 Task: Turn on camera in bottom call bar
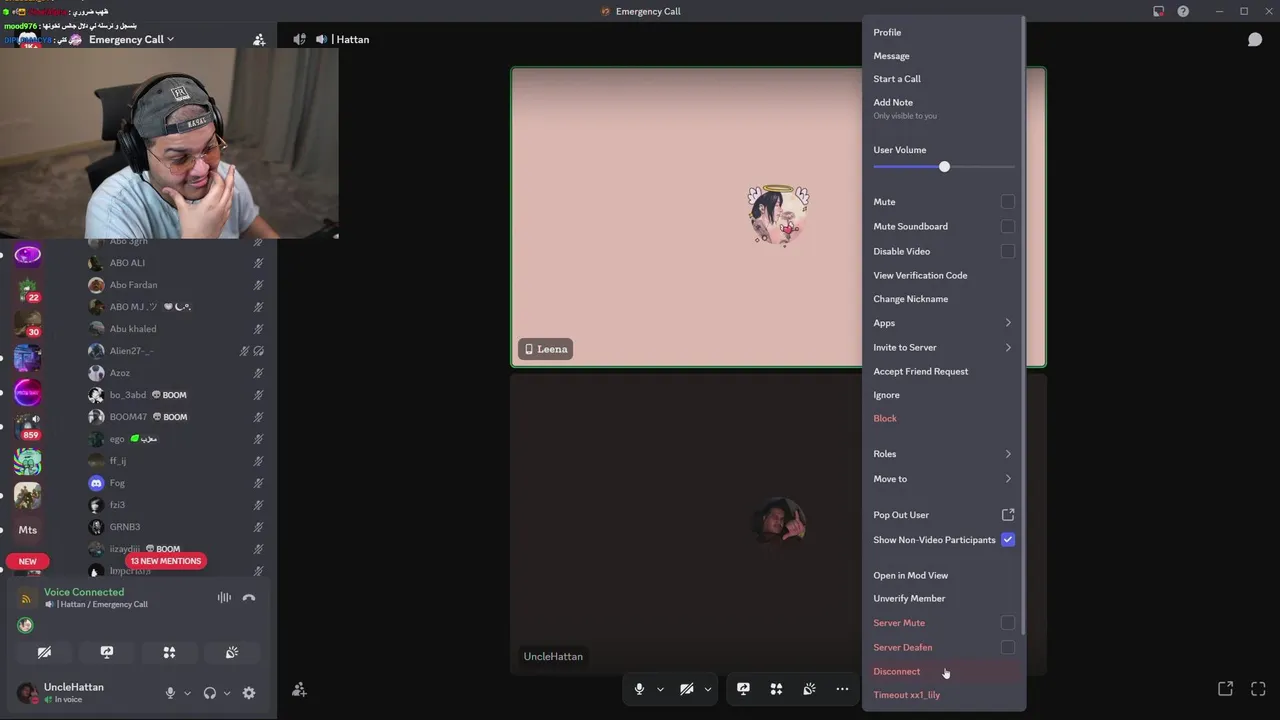tap(686, 689)
